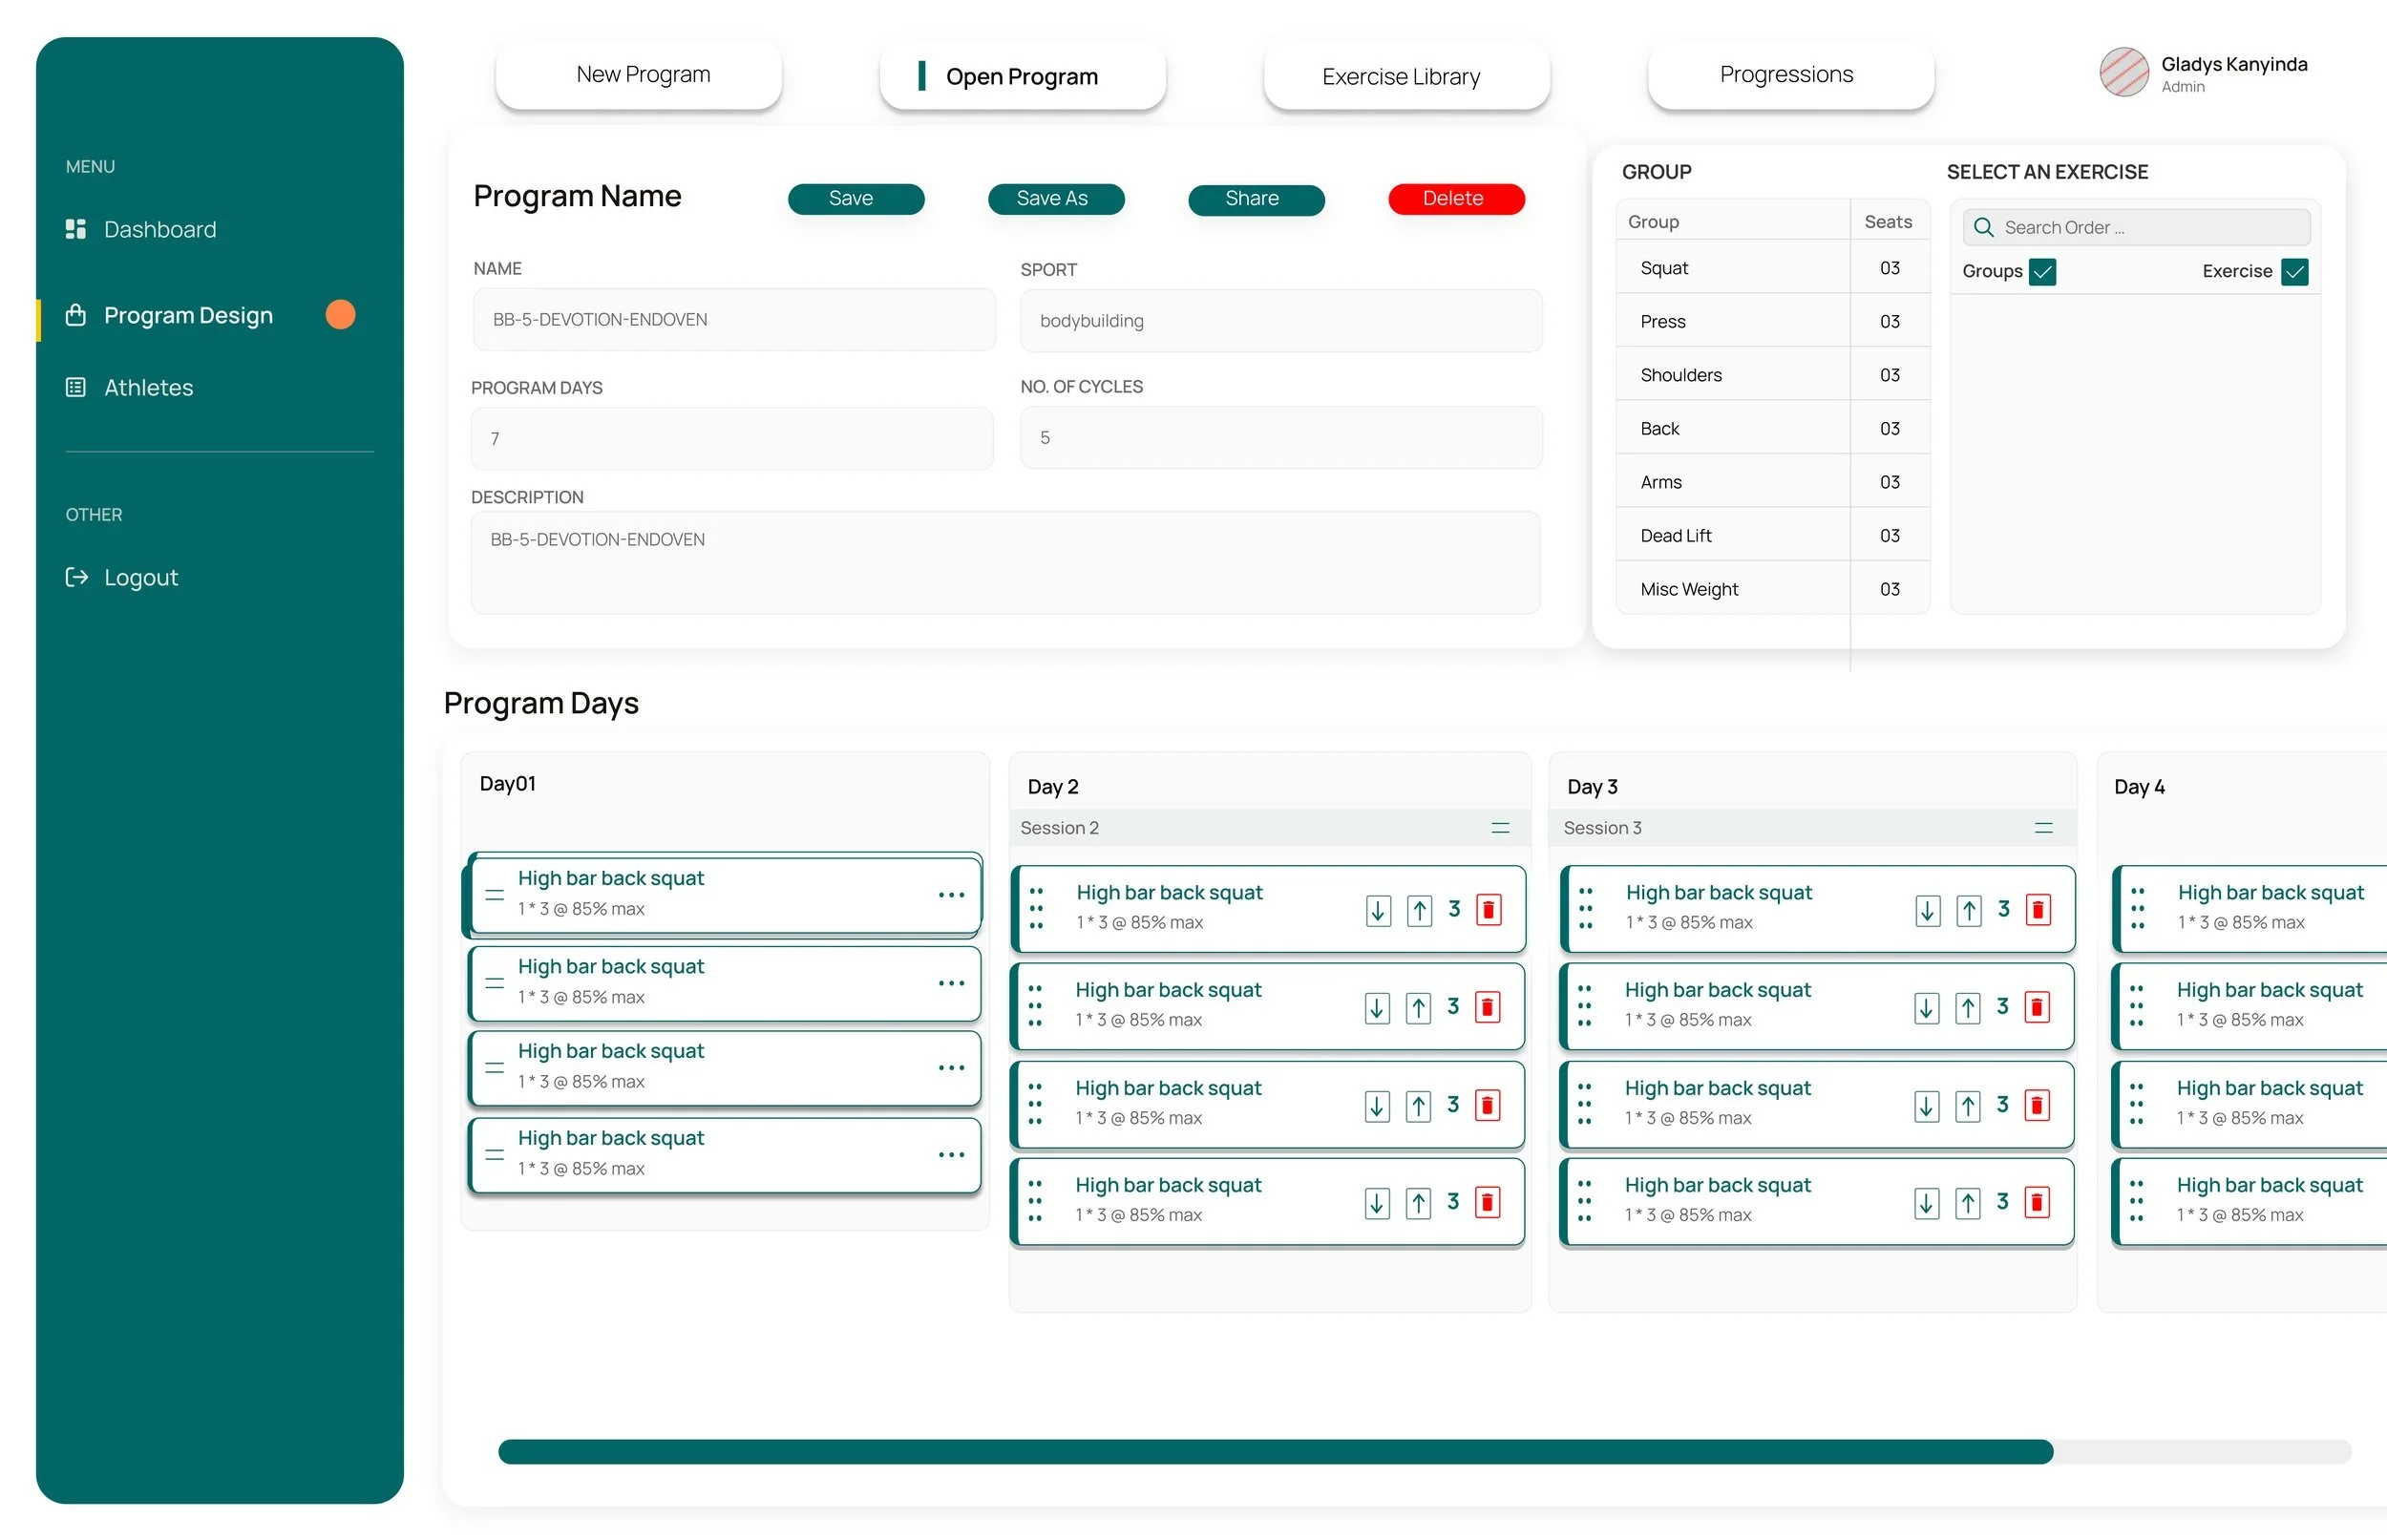Click the red Delete program button
Viewport: 2387px width, 1540px height.
pyautogui.click(x=1455, y=199)
